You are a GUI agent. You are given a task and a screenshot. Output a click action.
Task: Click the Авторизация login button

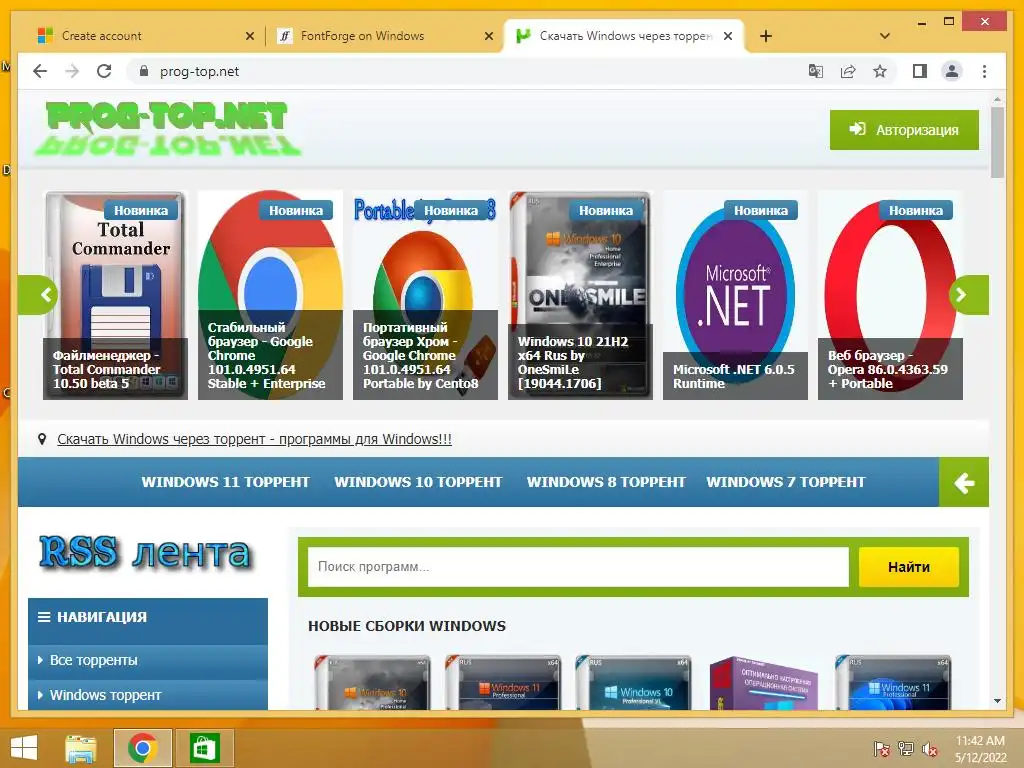point(904,129)
